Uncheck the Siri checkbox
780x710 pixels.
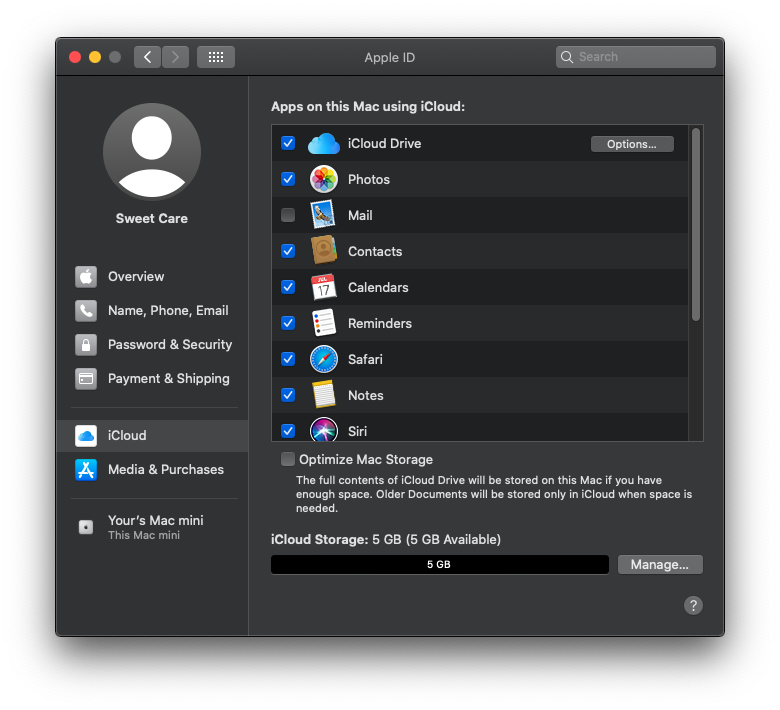(x=288, y=430)
